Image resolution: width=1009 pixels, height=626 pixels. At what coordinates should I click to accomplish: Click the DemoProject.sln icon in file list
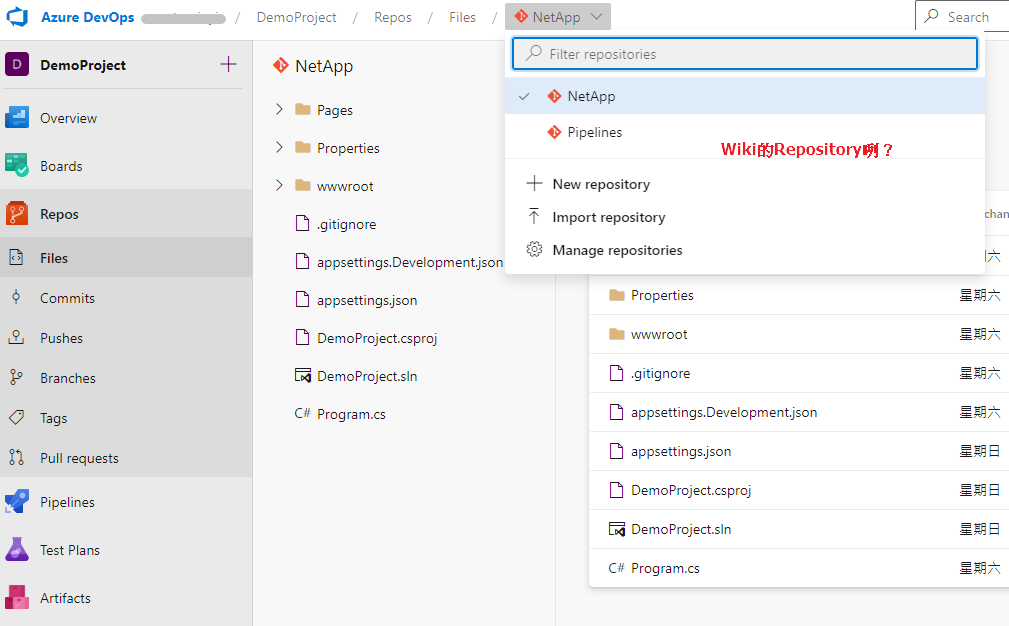click(616, 529)
